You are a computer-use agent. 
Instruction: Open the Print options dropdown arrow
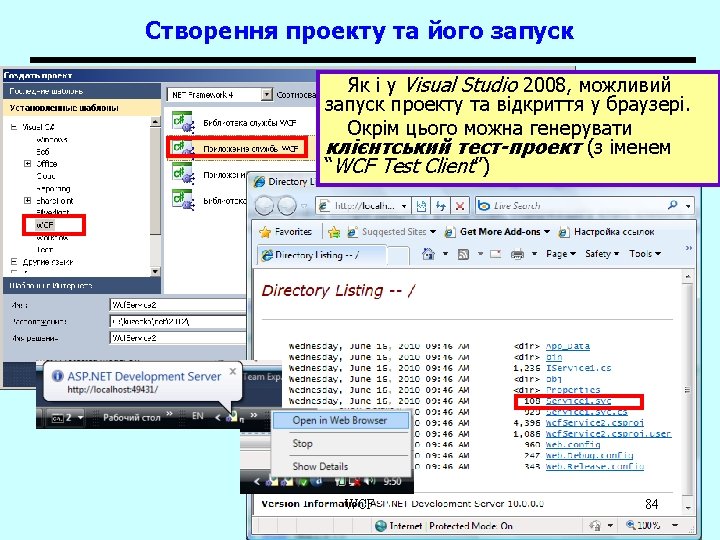click(534, 253)
